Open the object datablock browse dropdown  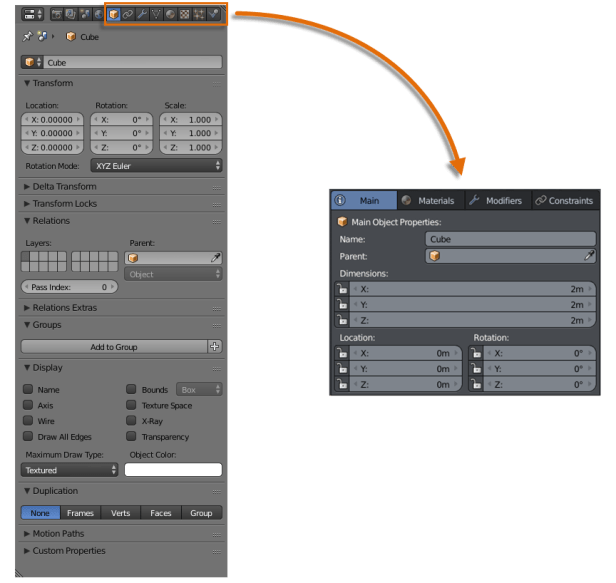click(x=32, y=62)
